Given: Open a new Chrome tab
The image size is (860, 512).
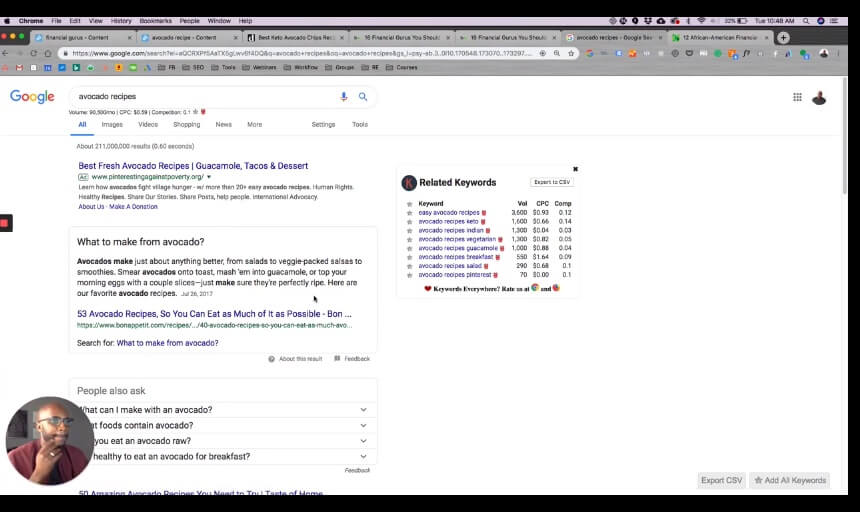Looking at the screenshot, I should click(x=783, y=37).
